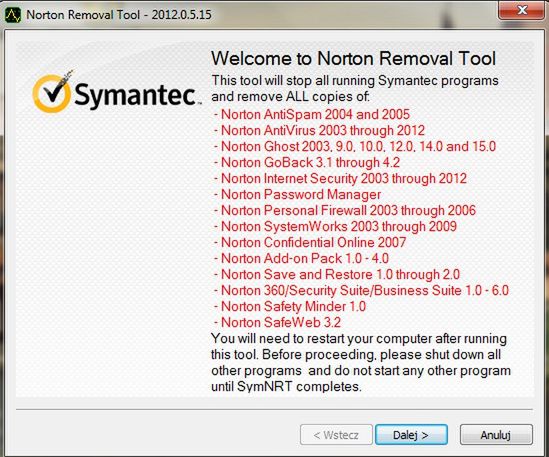
Task: Click Norton Save and Restore line
Action: point(336,275)
